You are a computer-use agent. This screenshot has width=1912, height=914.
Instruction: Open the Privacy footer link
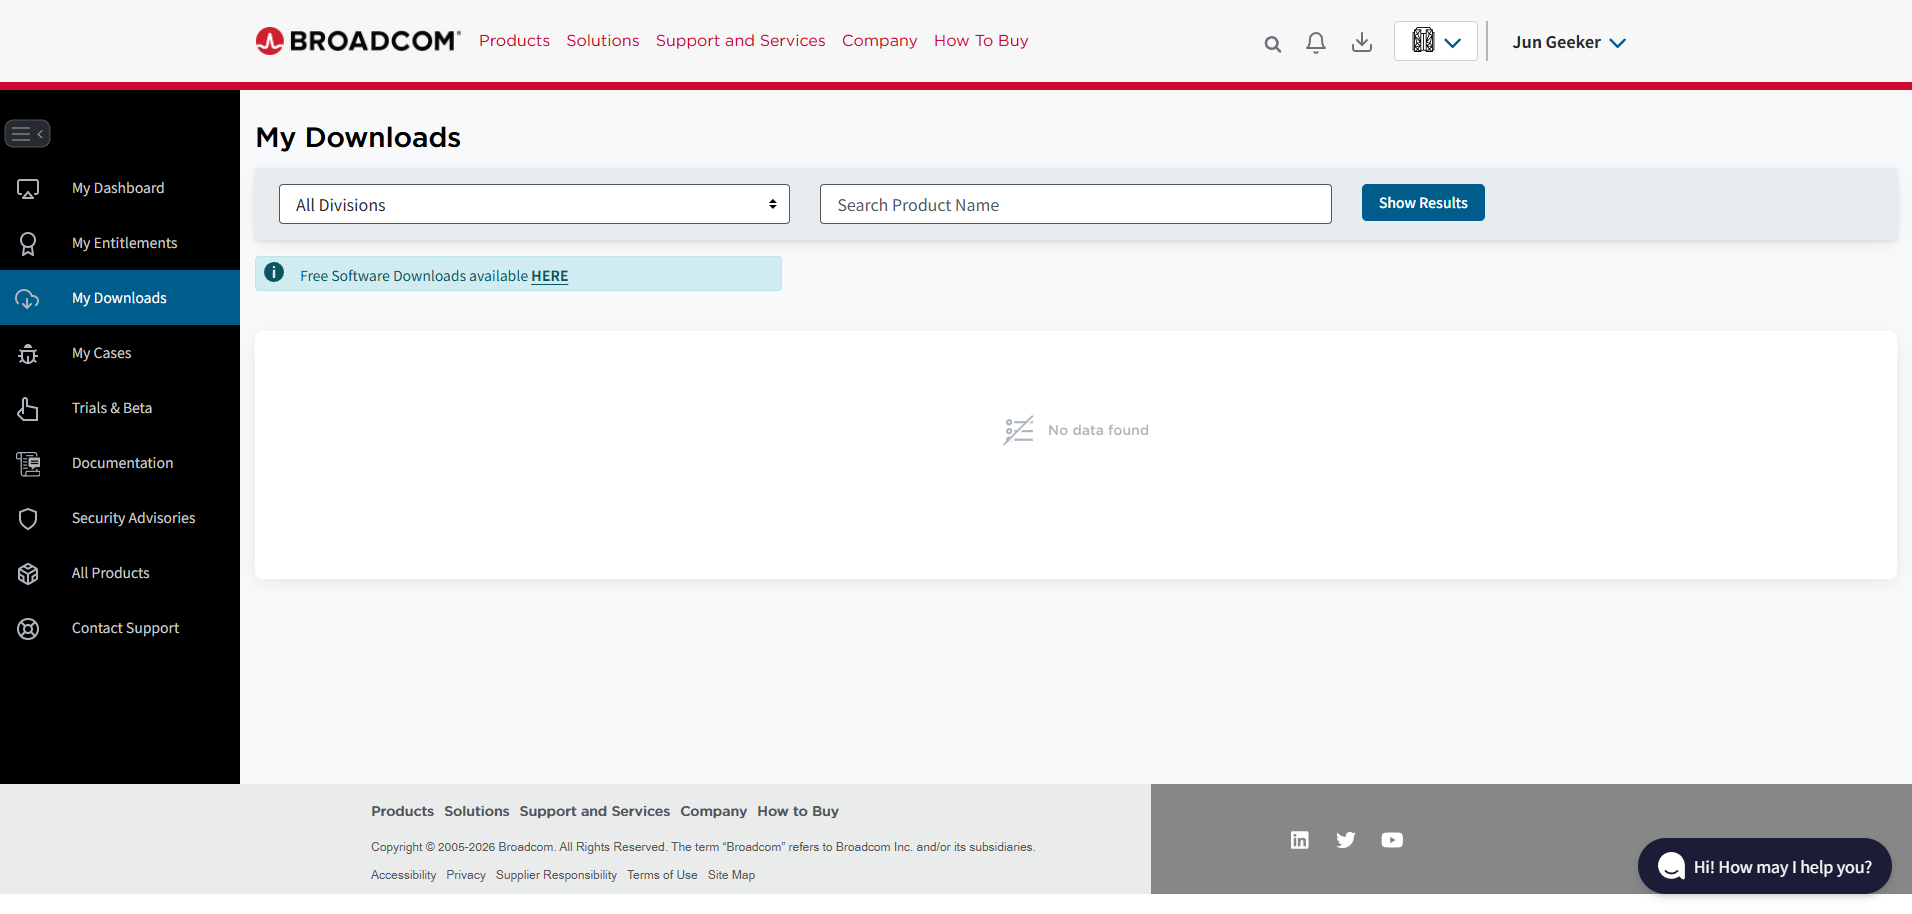tap(466, 875)
